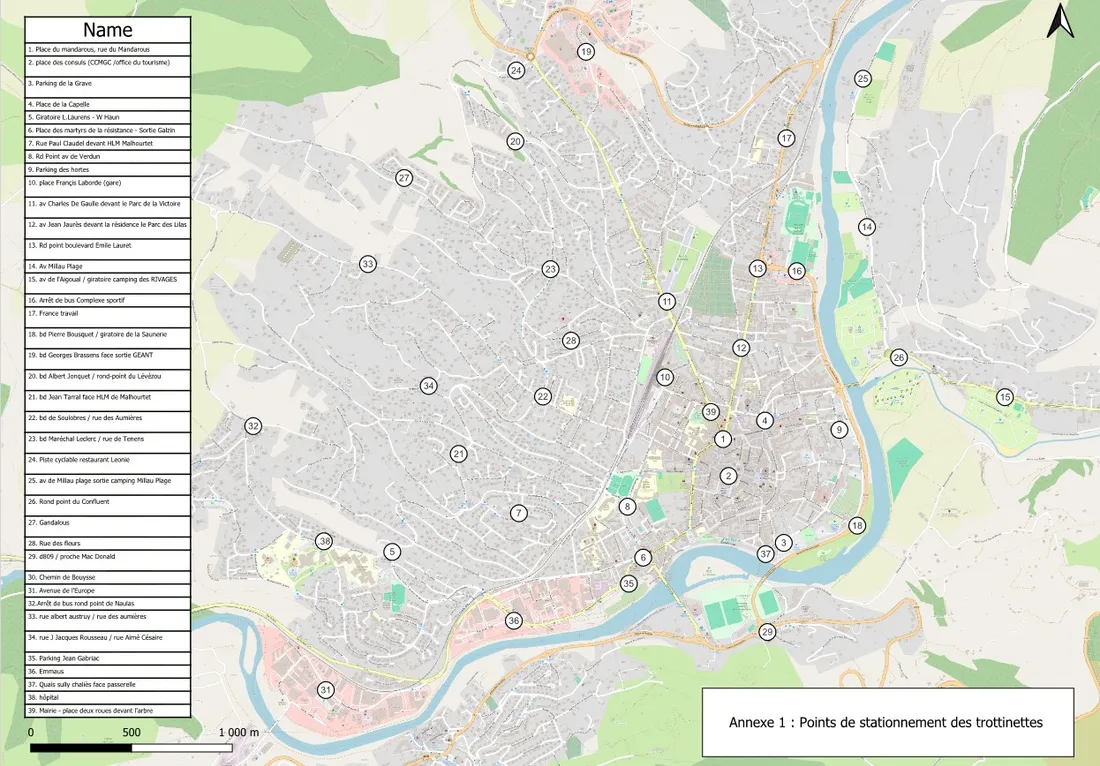The height and width of the screenshot is (766, 1100).
Task: Click marker 29 near Mac Donald
Action: [x=767, y=632]
